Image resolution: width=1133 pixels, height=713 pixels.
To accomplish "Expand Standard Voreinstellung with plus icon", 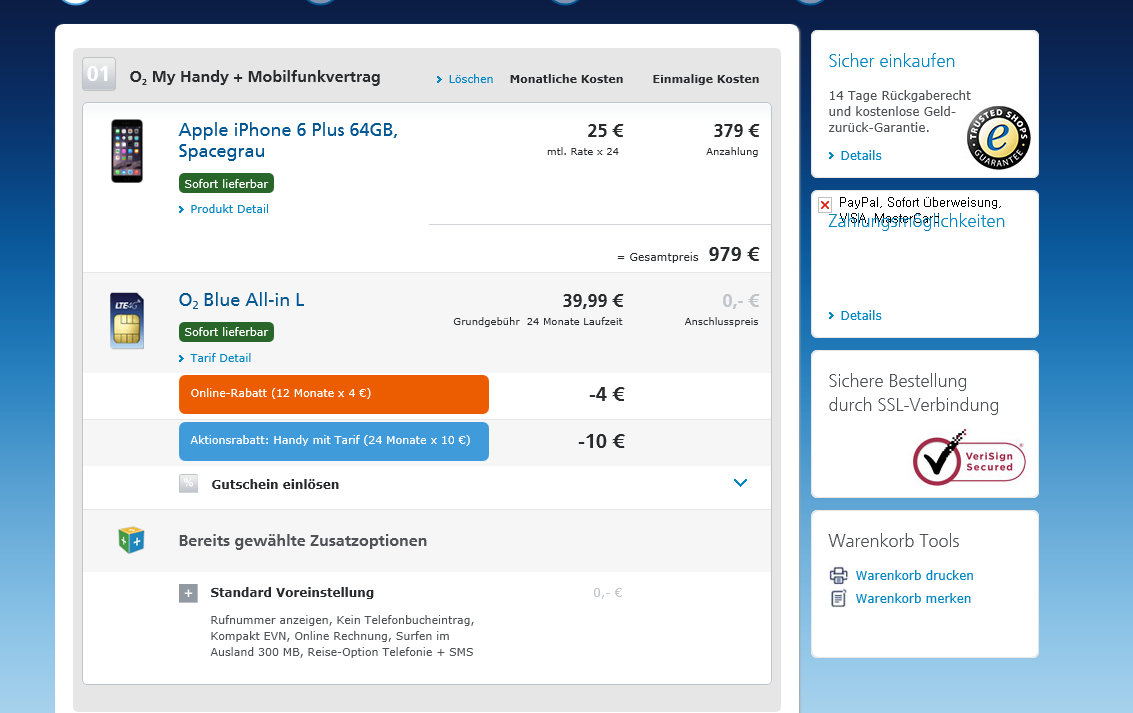I will point(188,593).
